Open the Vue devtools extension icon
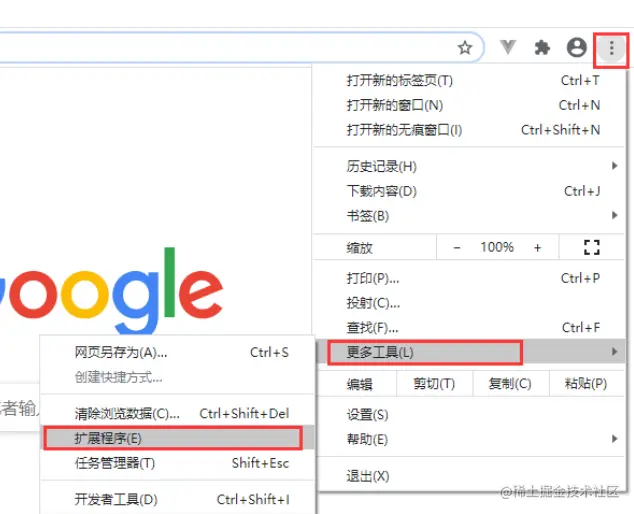The height and width of the screenshot is (514, 634). (508, 47)
